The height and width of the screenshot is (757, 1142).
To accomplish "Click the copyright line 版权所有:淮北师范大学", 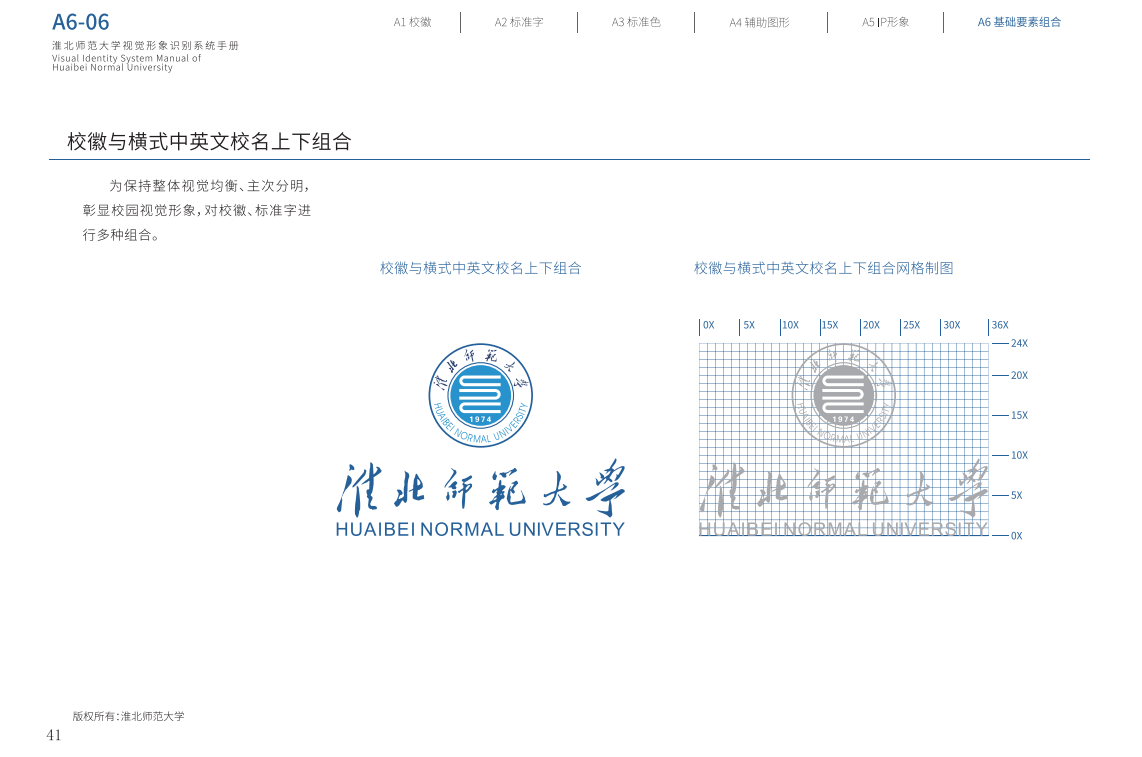I will (x=128, y=716).
